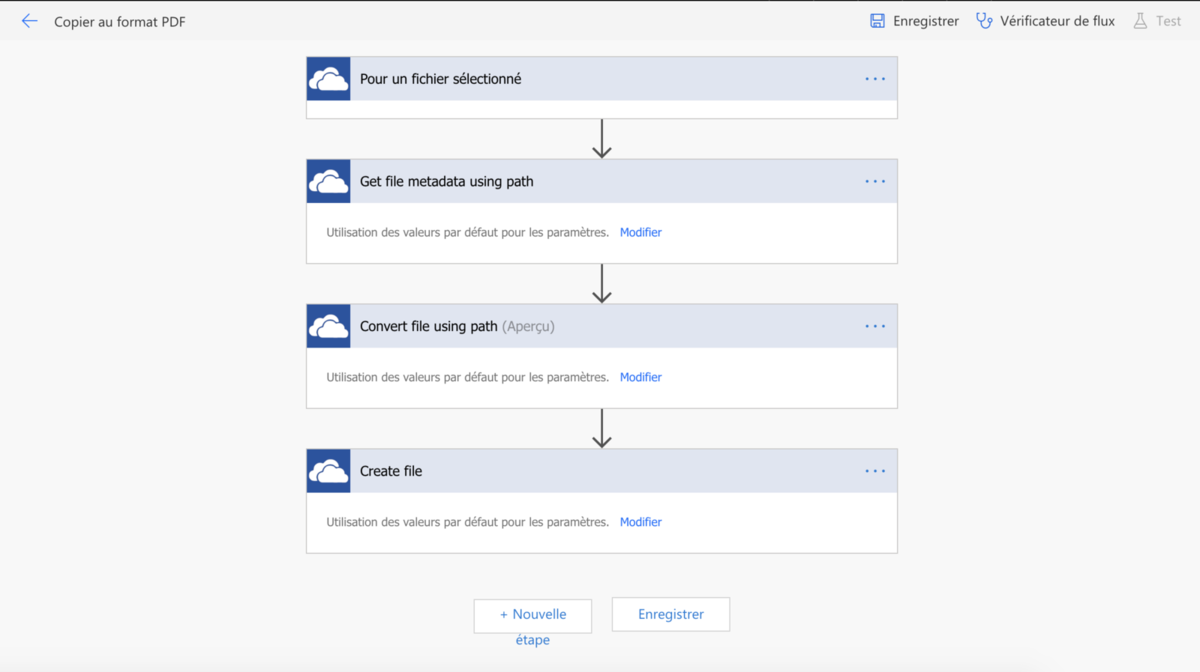Open ellipsis menu for Pour un fichier sélectionné
This screenshot has width=1200, height=672.
pyautogui.click(x=875, y=79)
